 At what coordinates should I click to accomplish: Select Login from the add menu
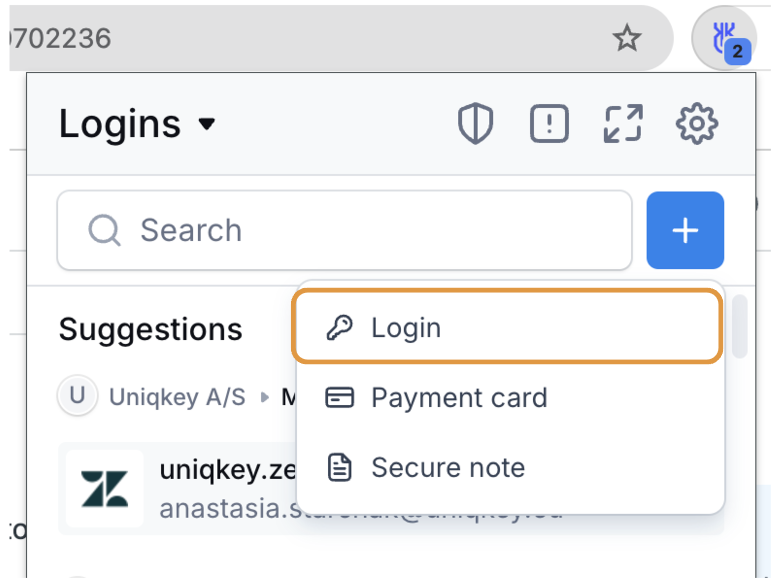coord(507,327)
